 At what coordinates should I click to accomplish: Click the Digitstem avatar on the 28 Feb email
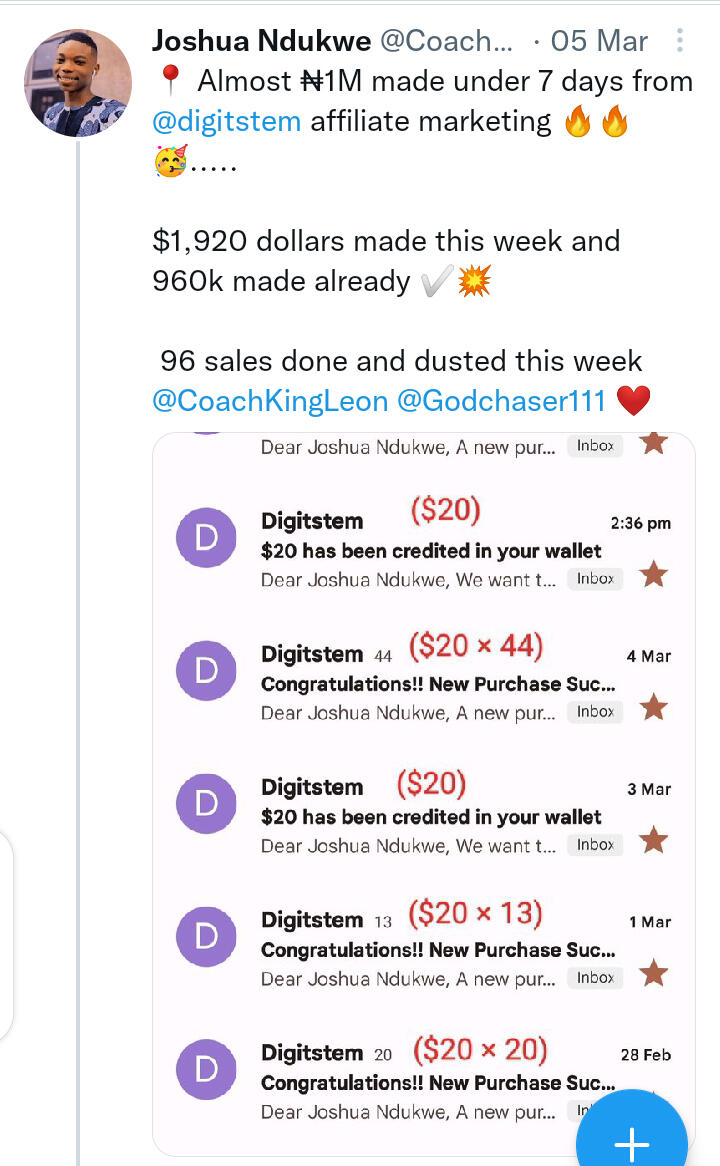(x=206, y=1069)
